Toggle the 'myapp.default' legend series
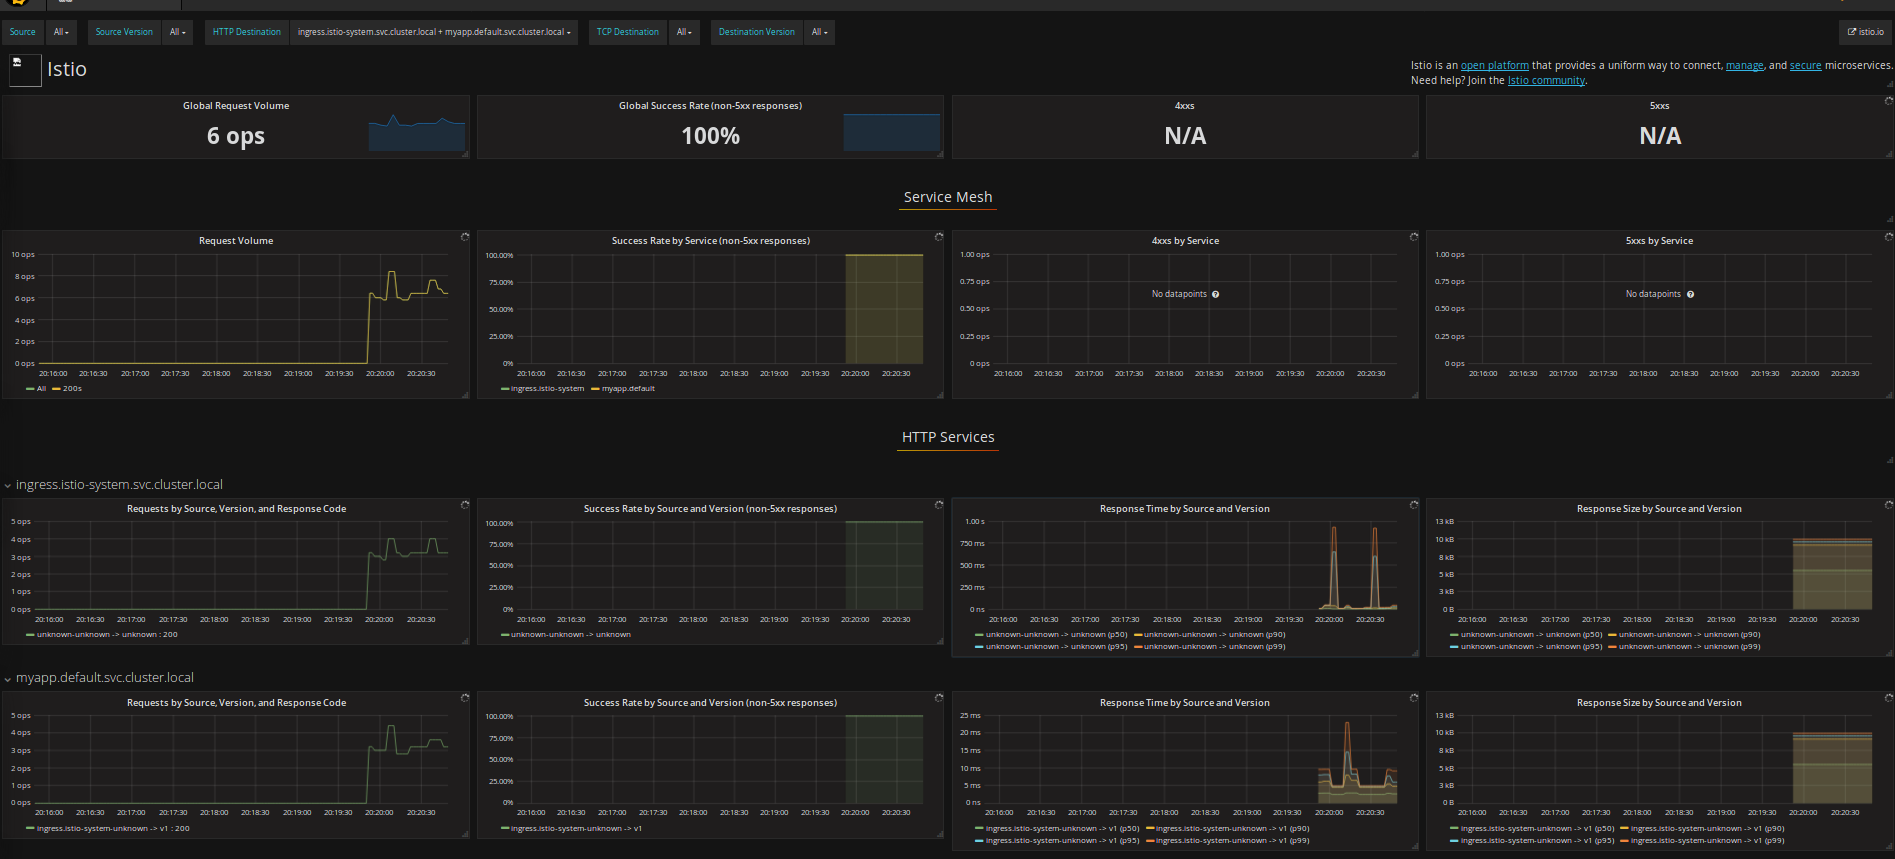Image resolution: width=1895 pixels, height=859 pixels. click(628, 389)
